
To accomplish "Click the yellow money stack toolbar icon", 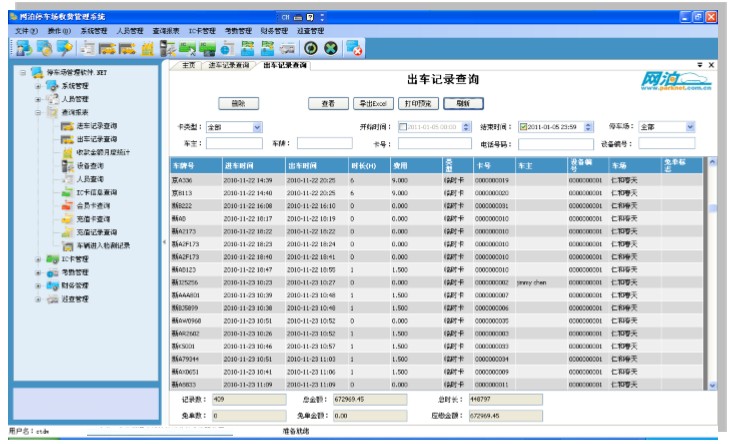I will coord(147,48).
